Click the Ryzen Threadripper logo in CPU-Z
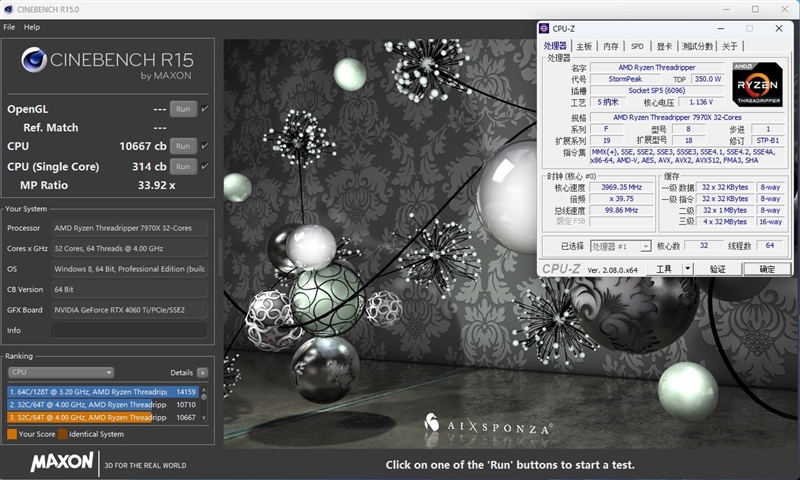The height and width of the screenshot is (480, 800). pyautogui.click(x=758, y=84)
